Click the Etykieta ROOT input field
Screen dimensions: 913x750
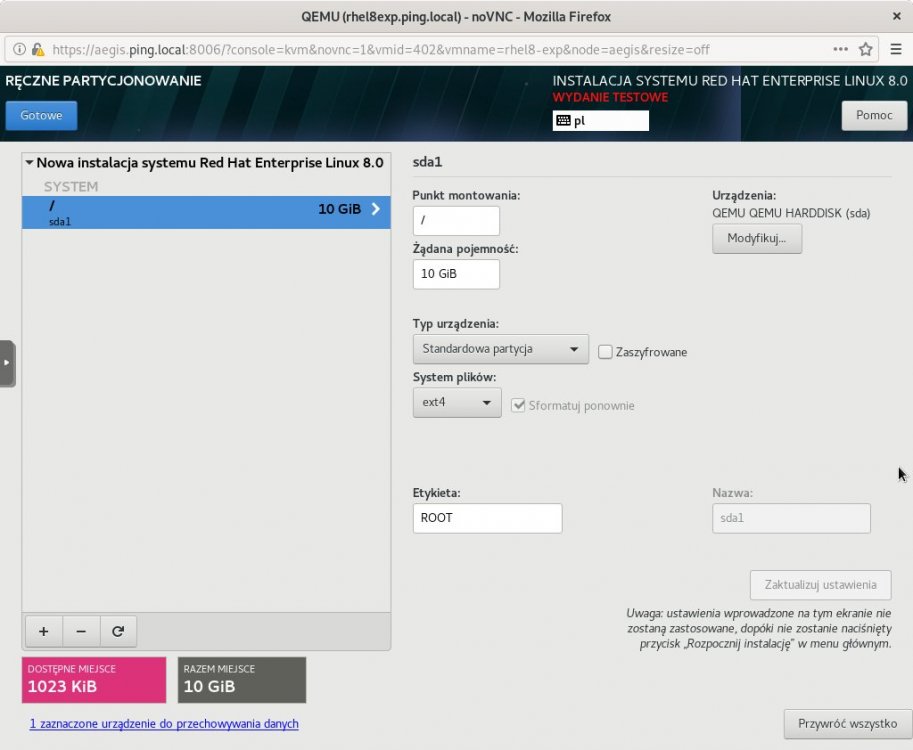487,518
